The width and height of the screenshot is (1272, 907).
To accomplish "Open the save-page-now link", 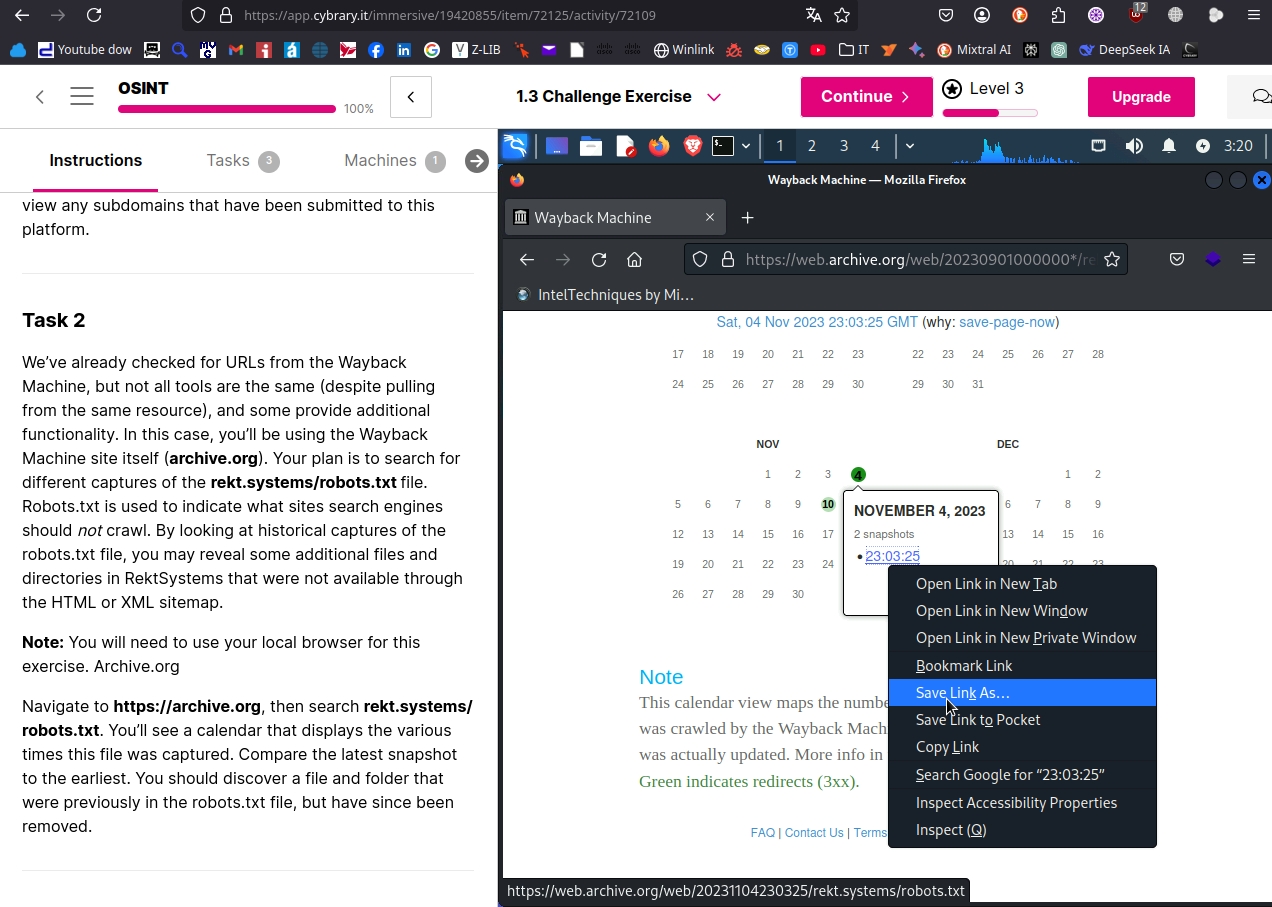I will 1007,322.
